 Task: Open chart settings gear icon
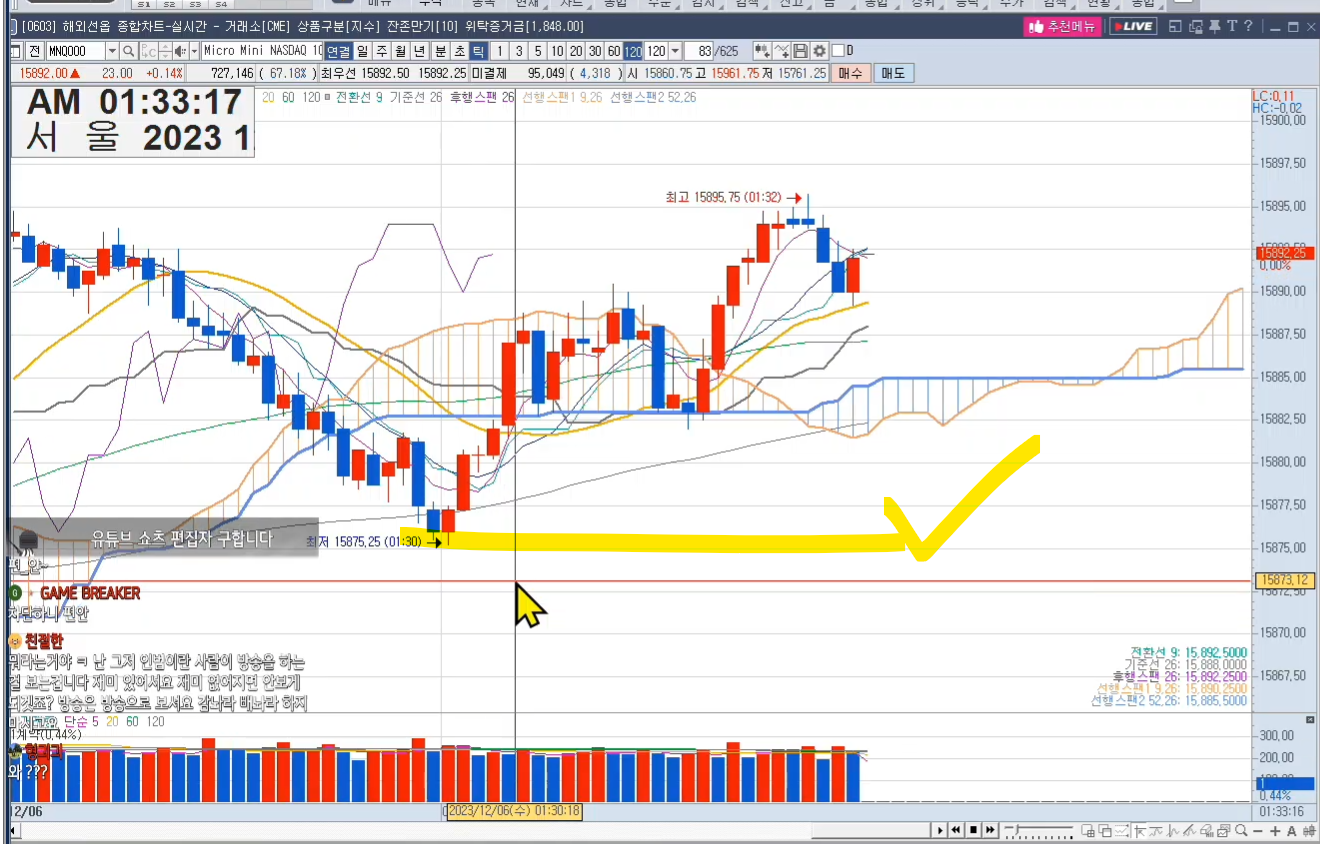pyautogui.click(x=819, y=51)
